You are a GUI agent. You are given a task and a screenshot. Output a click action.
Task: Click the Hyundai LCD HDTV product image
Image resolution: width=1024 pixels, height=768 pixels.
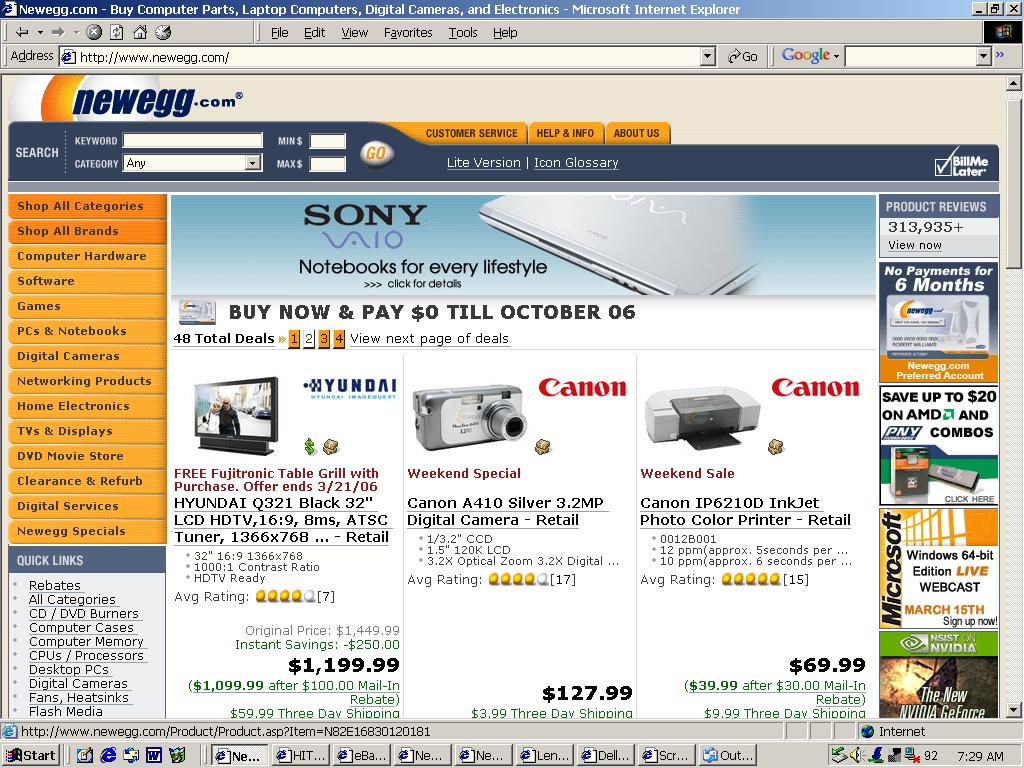(236, 417)
